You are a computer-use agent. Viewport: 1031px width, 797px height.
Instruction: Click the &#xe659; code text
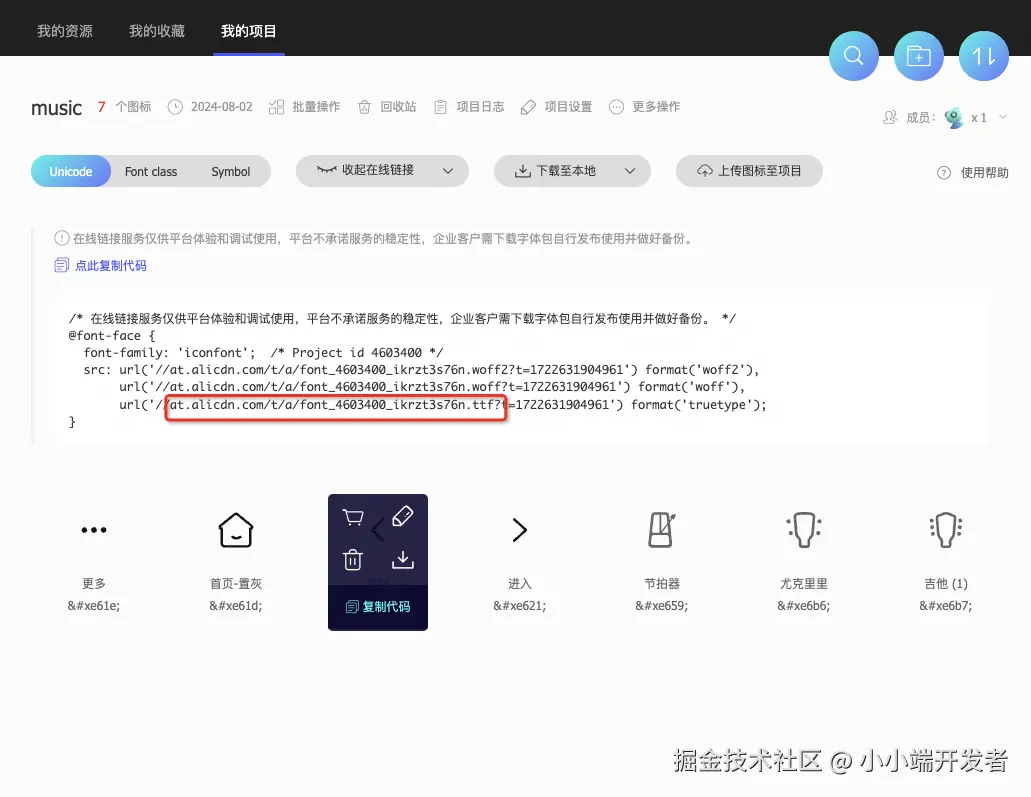[x=661, y=606]
